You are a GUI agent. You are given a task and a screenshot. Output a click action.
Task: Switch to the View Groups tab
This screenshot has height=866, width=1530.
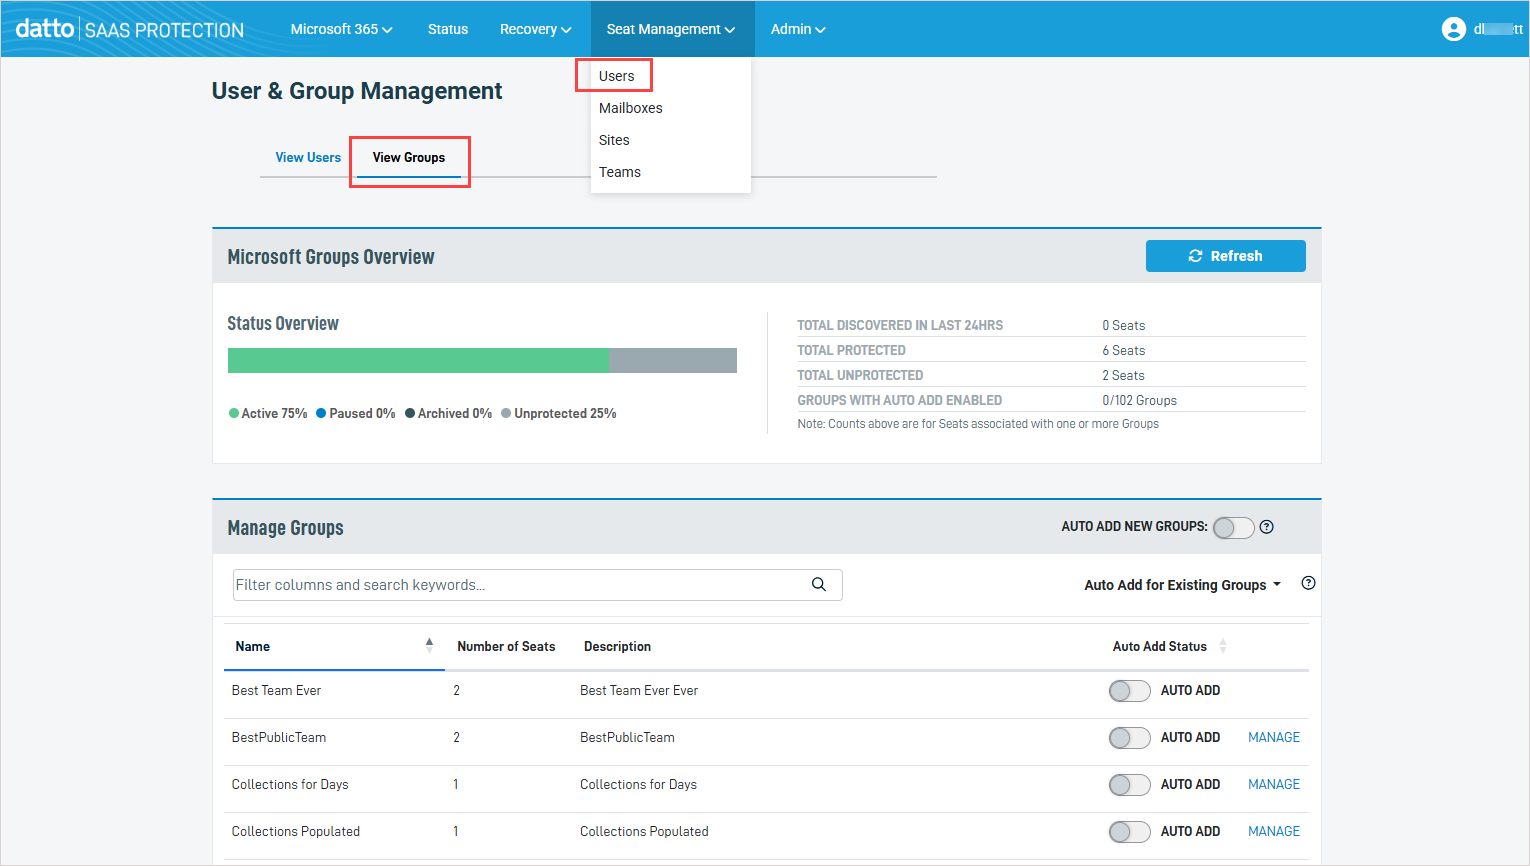pyautogui.click(x=409, y=157)
